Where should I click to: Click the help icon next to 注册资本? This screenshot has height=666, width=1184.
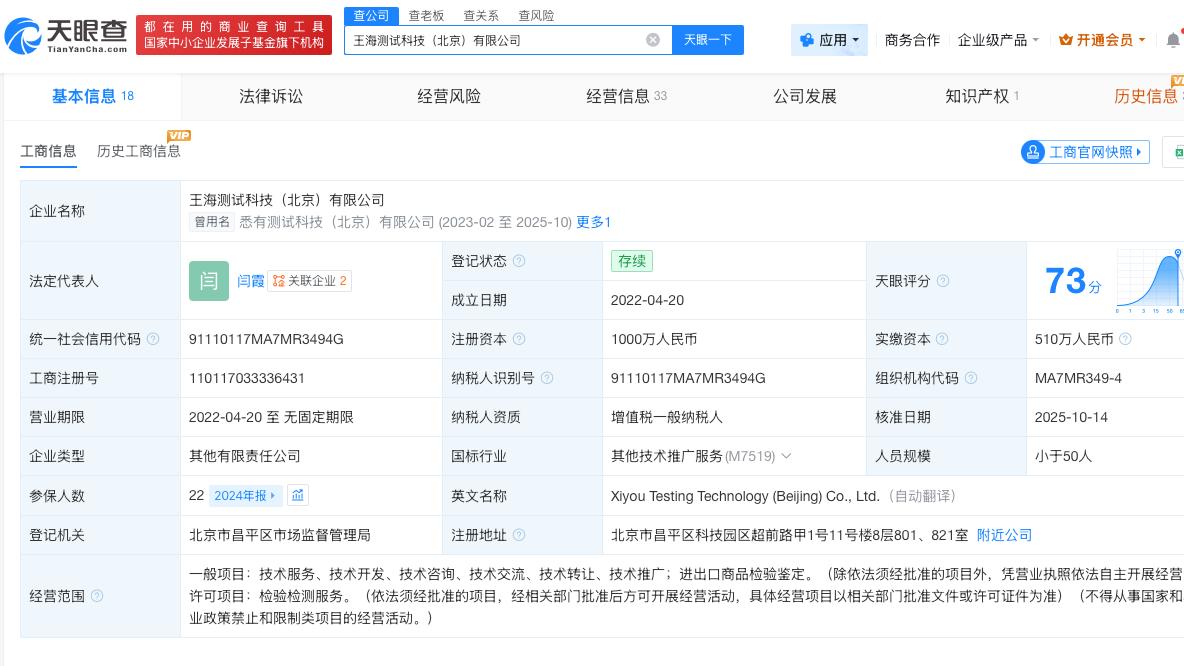519,338
